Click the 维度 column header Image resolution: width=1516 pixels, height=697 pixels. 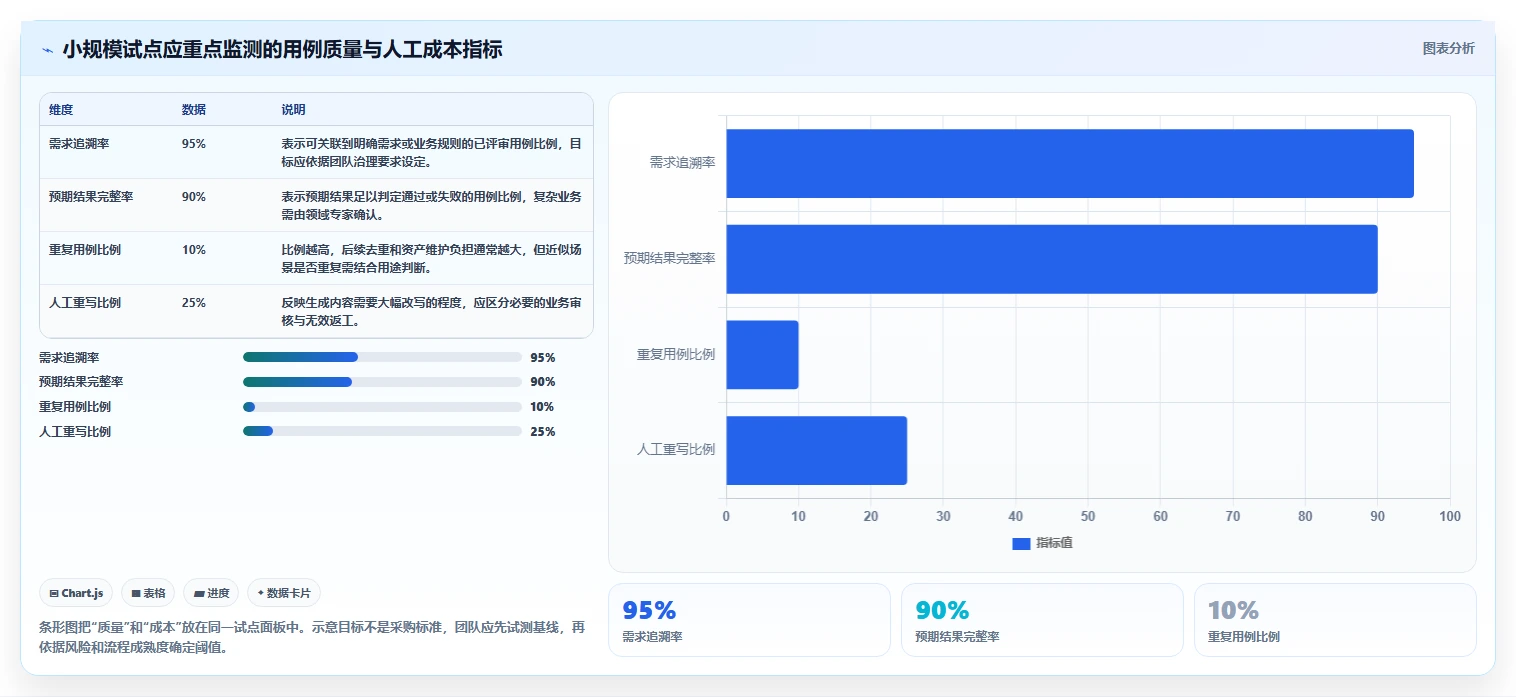coord(61,110)
